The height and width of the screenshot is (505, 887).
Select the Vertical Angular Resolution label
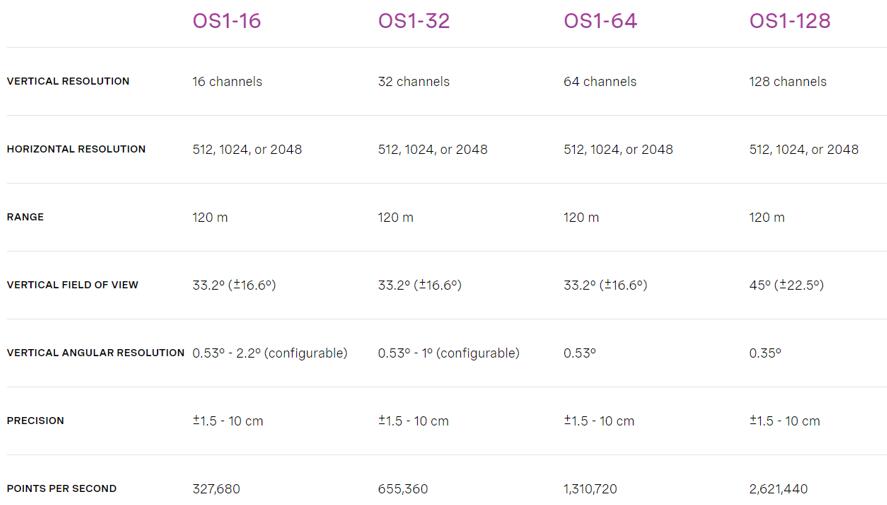click(95, 353)
